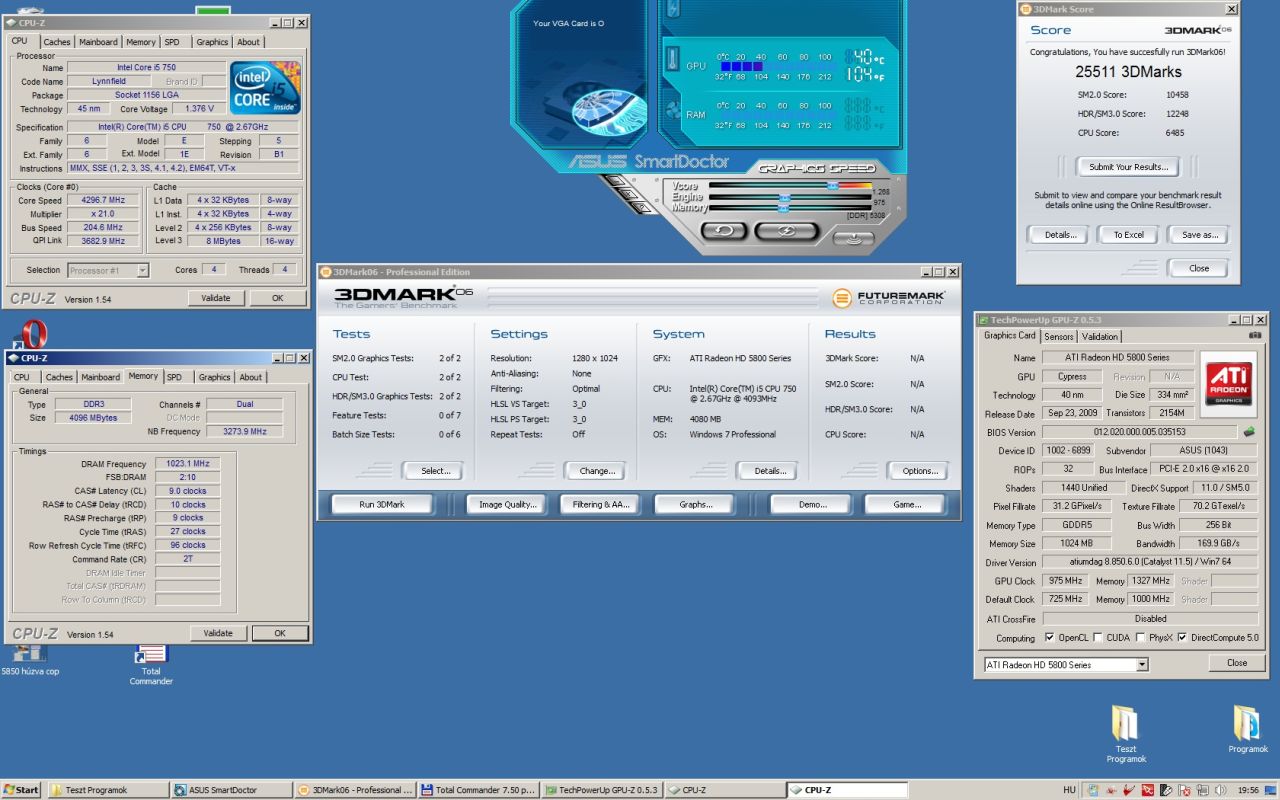Click the Vcore slider handle in SmartDoctor
This screenshot has height=800, width=1280.
(832, 185)
